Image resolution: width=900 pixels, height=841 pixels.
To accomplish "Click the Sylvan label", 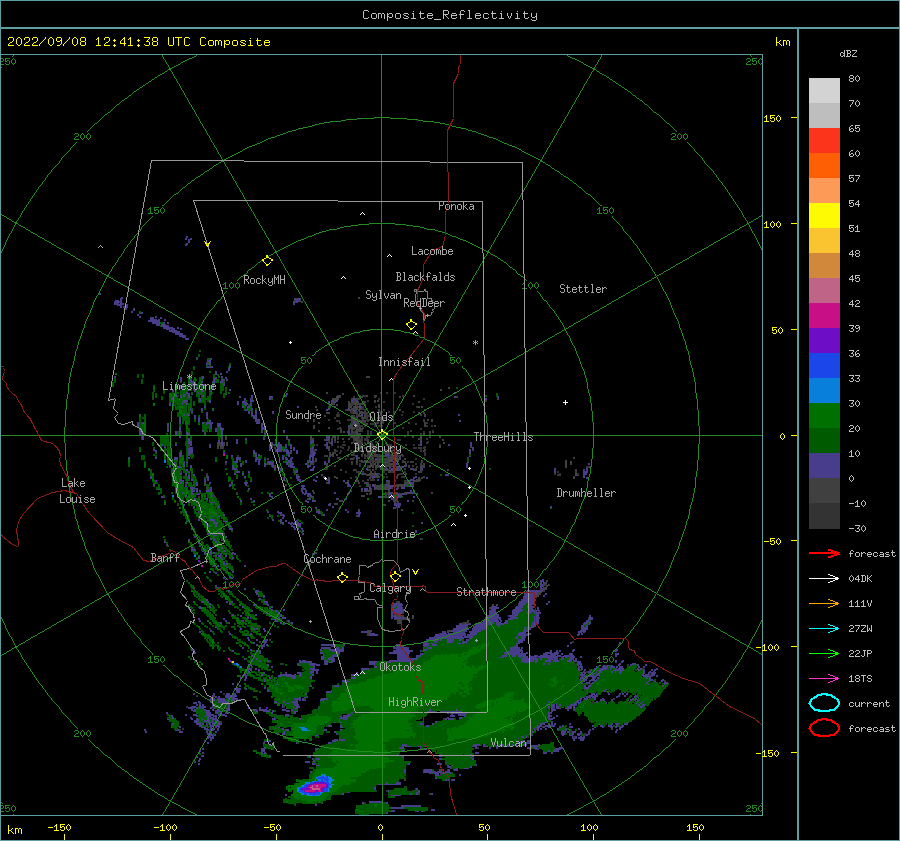I will [x=383, y=295].
